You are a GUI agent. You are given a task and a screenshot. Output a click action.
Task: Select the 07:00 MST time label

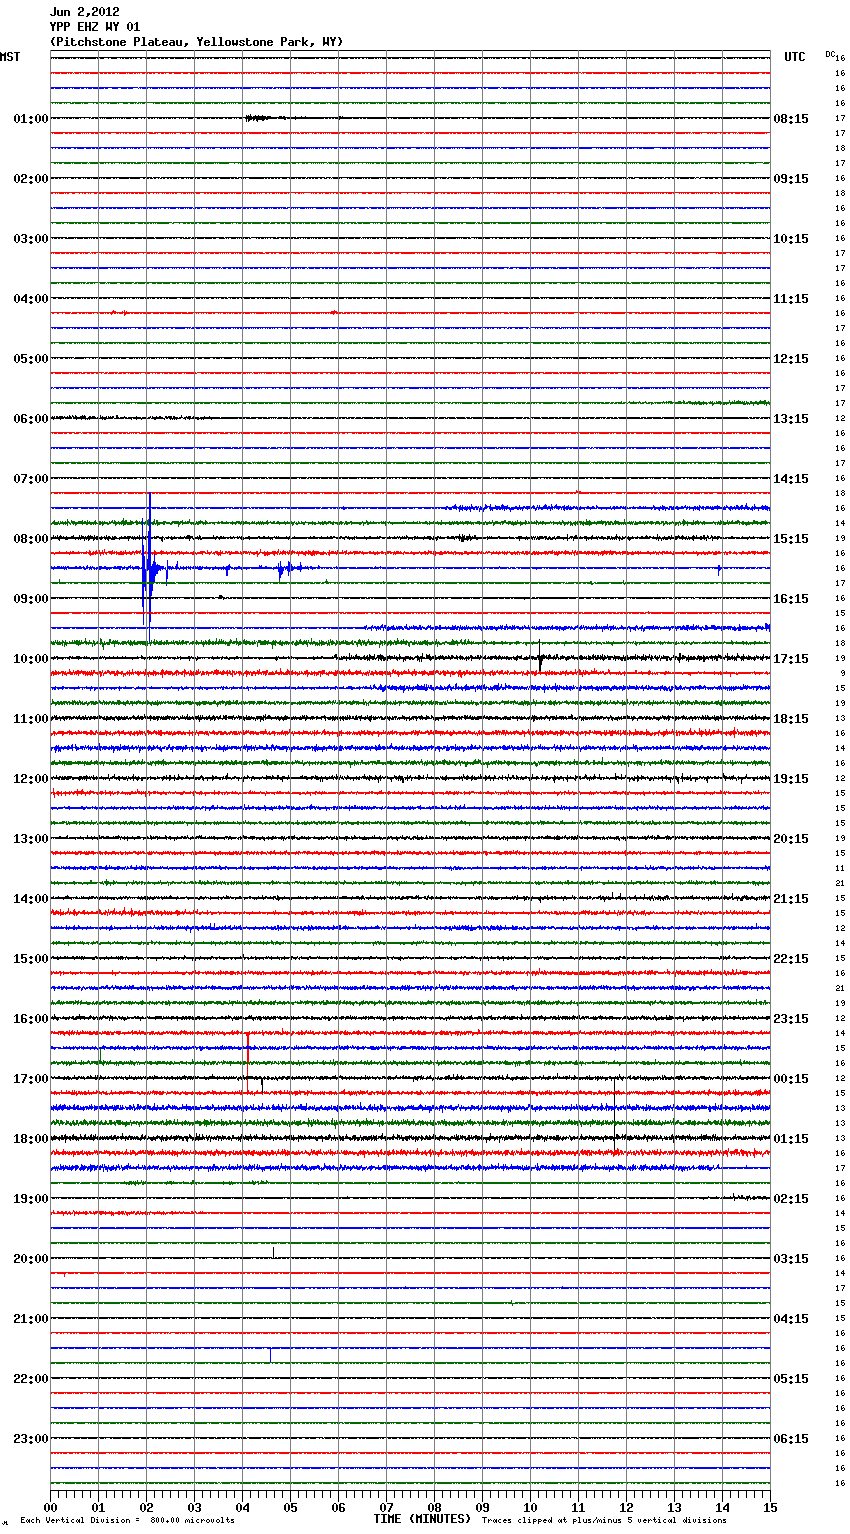tap(30, 479)
